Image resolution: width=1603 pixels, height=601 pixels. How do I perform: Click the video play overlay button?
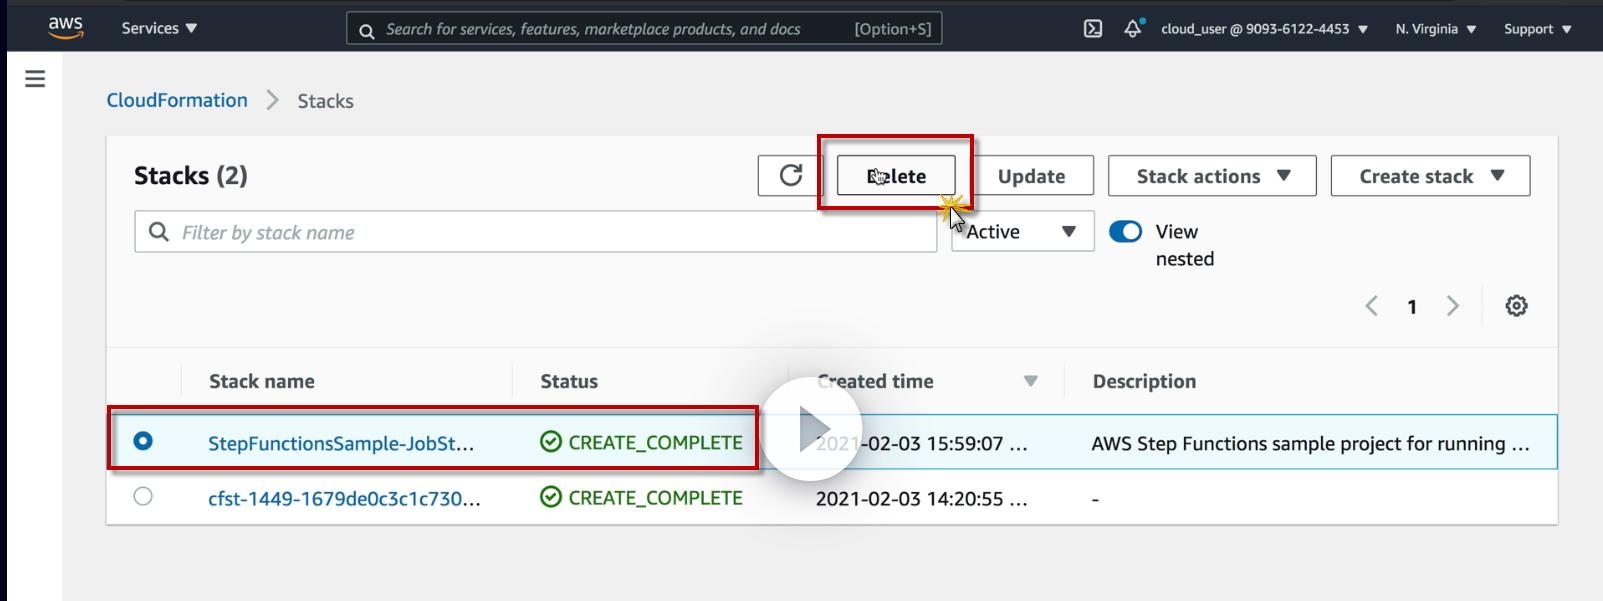tap(811, 429)
